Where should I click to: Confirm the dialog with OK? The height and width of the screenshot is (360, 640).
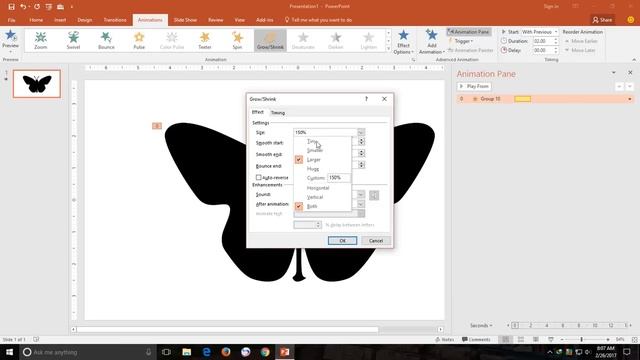tap(342, 240)
